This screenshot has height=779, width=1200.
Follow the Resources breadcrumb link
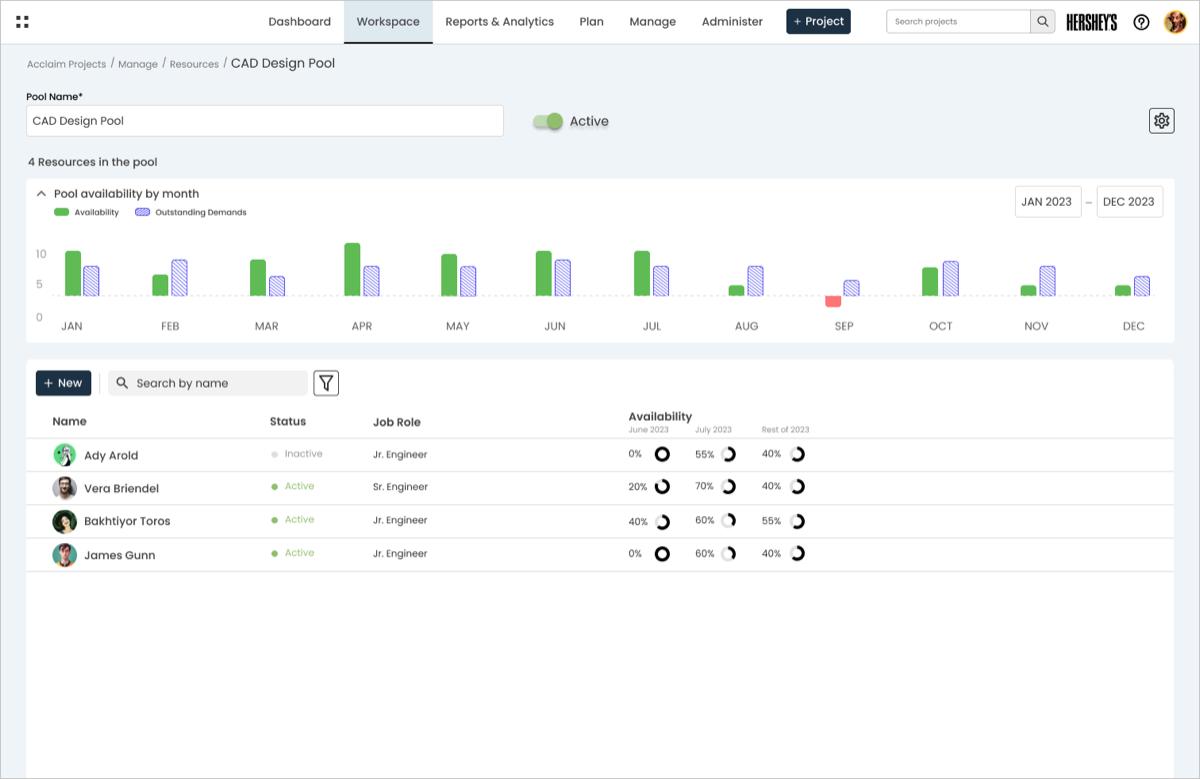194,64
